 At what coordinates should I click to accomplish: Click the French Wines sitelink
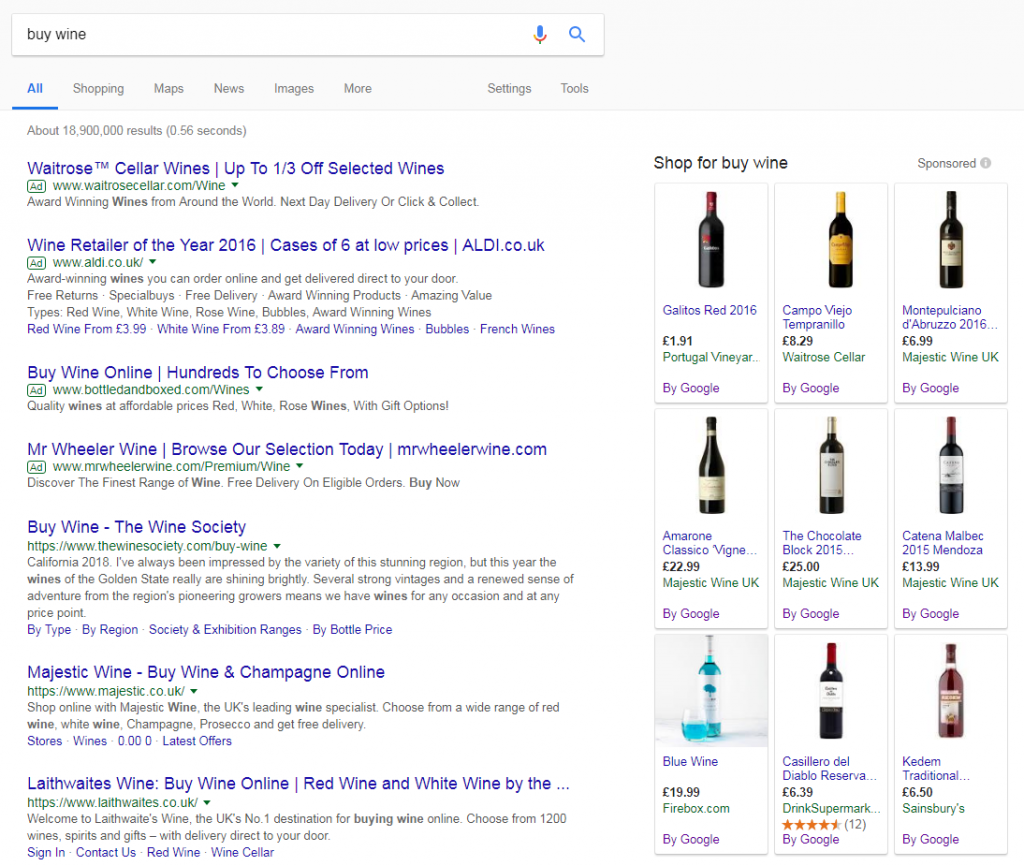click(x=517, y=329)
